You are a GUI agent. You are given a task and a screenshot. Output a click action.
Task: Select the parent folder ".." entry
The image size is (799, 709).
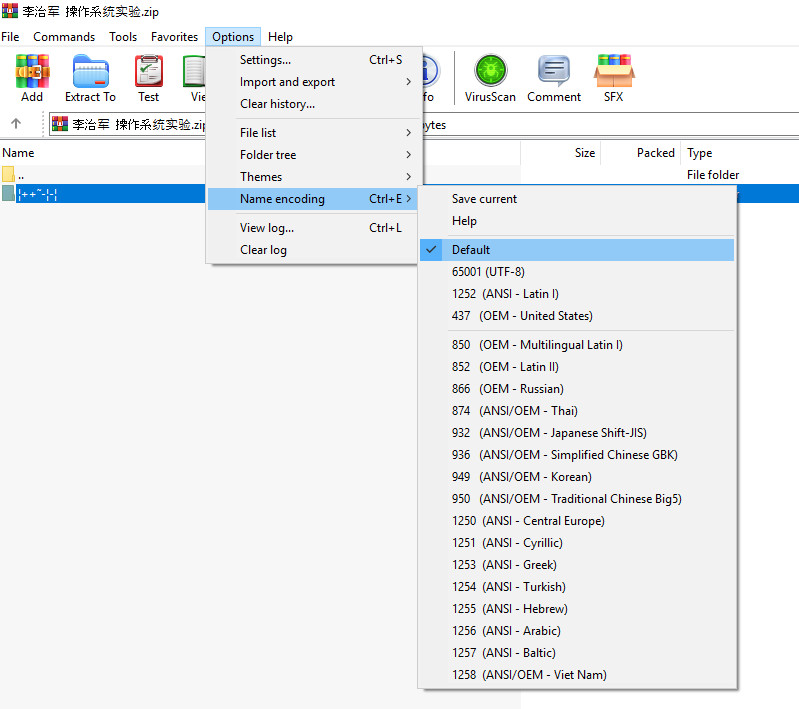click(20, 175)
